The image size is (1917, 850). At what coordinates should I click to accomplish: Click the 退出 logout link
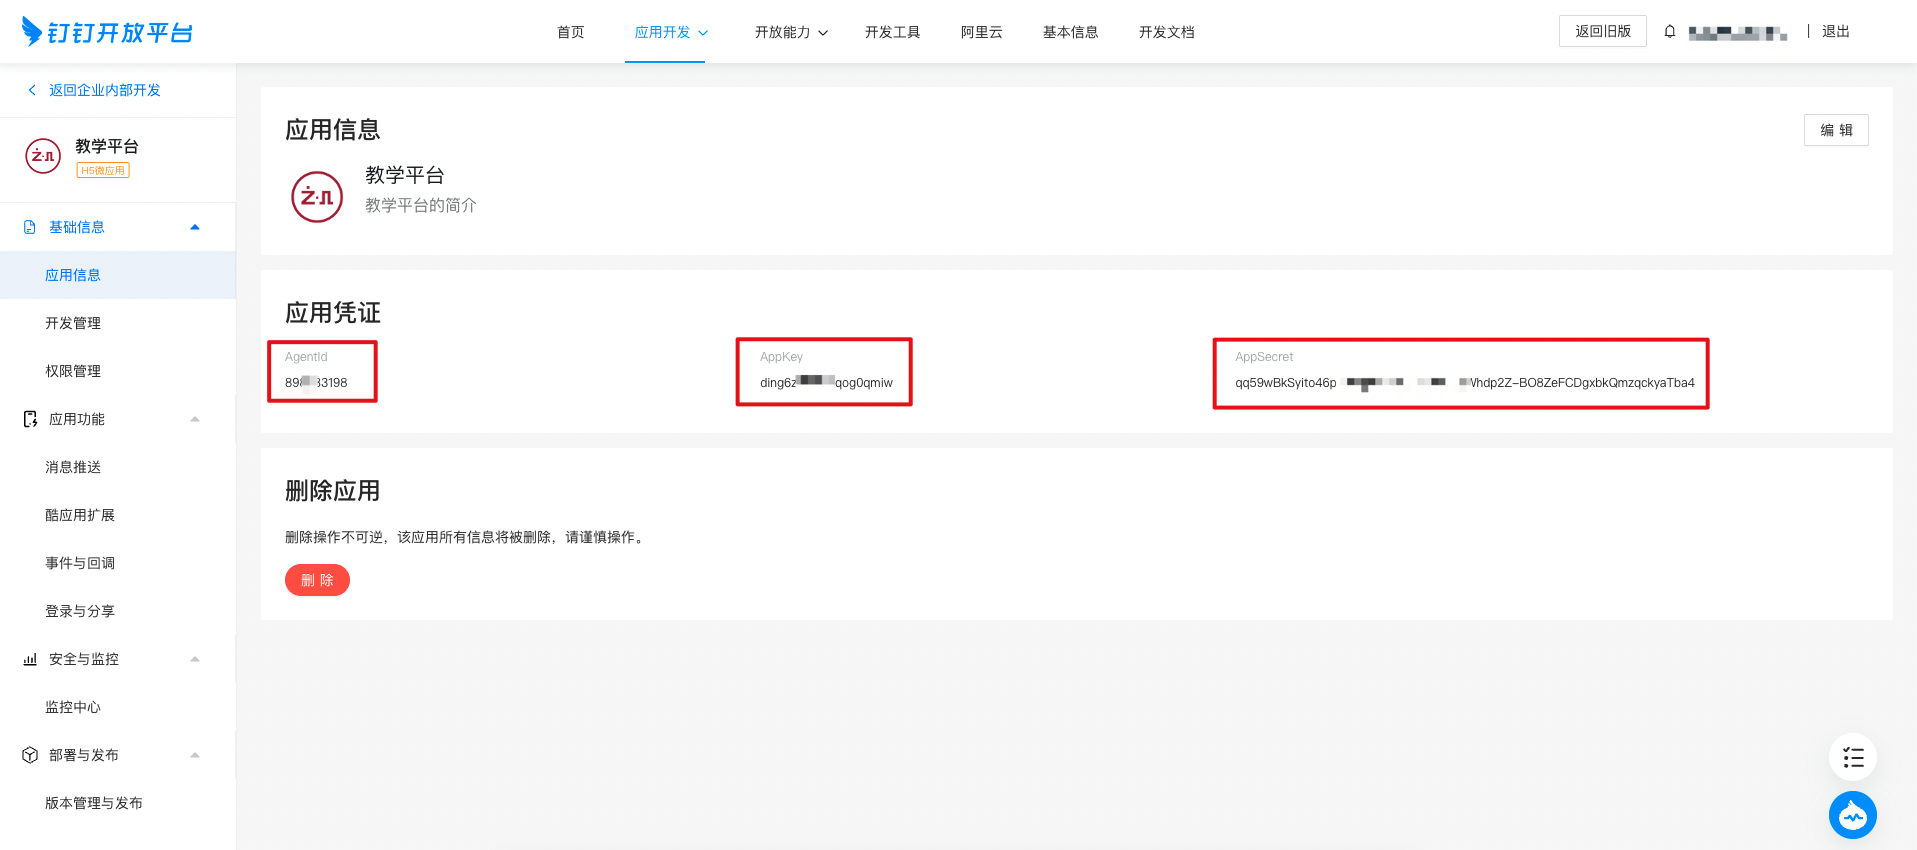pyautogui.click(x=1836, y=32)
